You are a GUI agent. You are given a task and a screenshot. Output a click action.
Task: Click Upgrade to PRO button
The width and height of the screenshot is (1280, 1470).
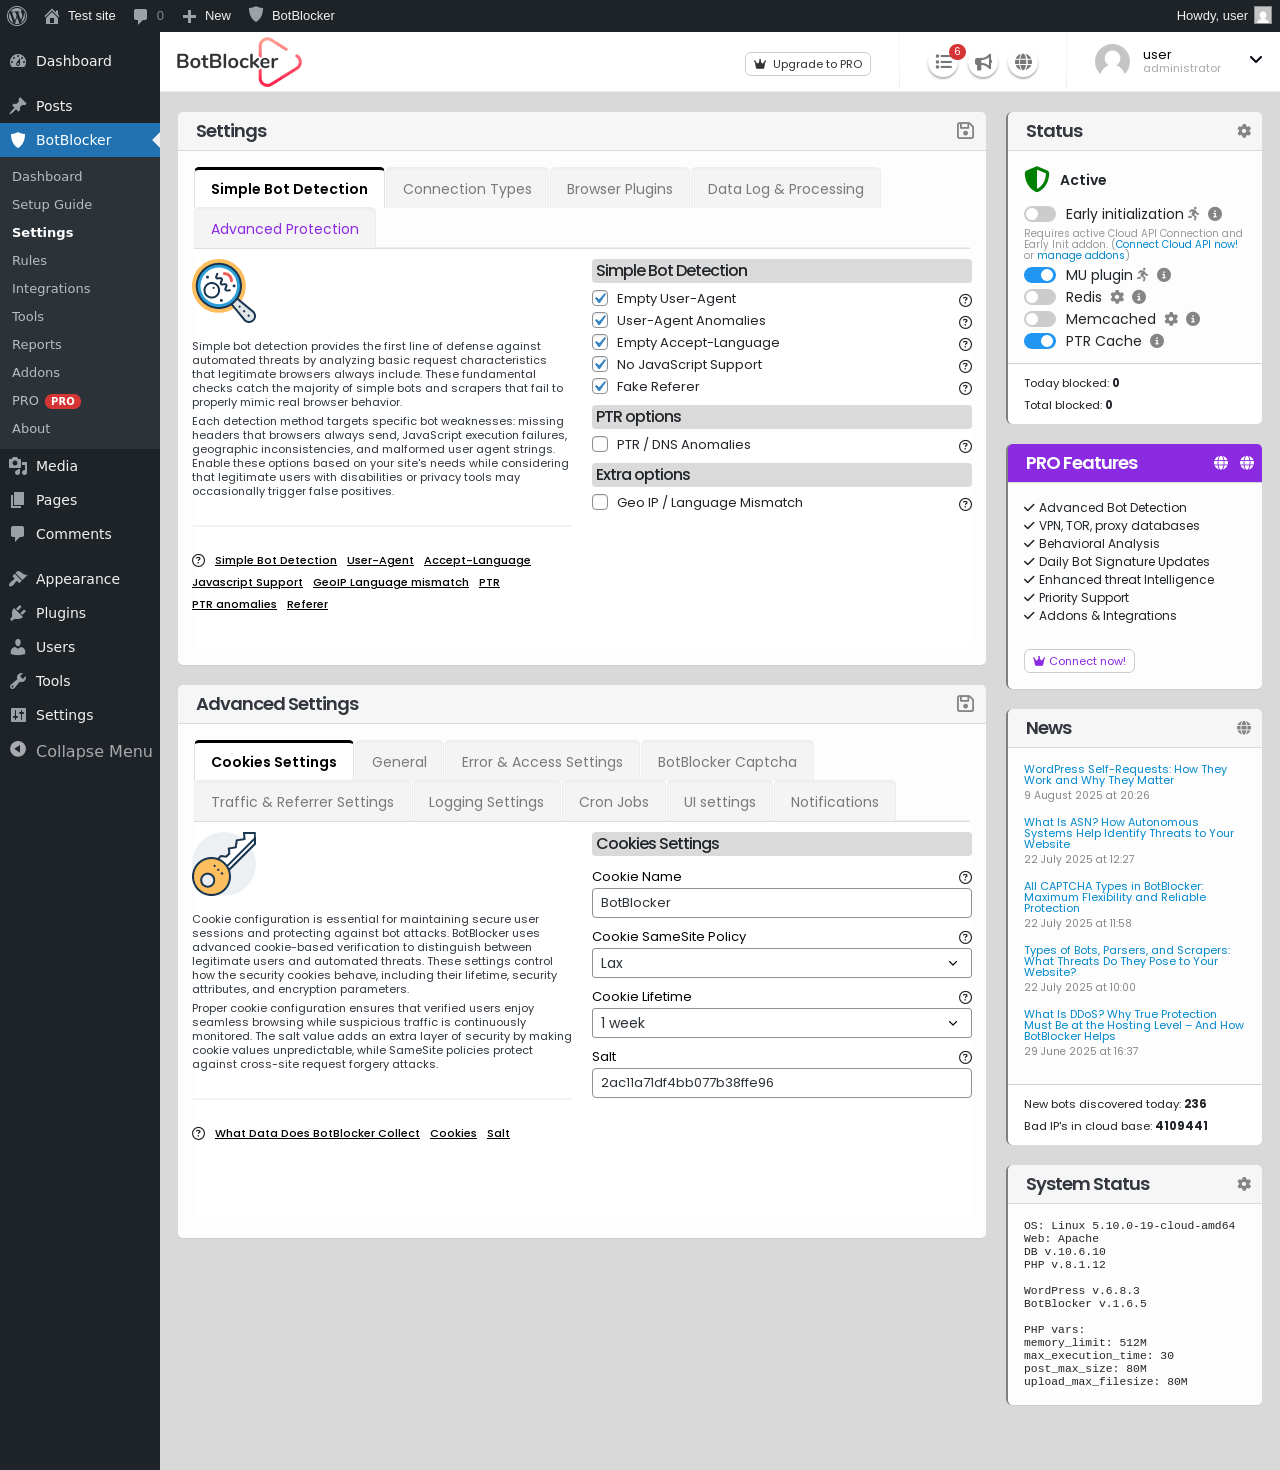[808, 64]
